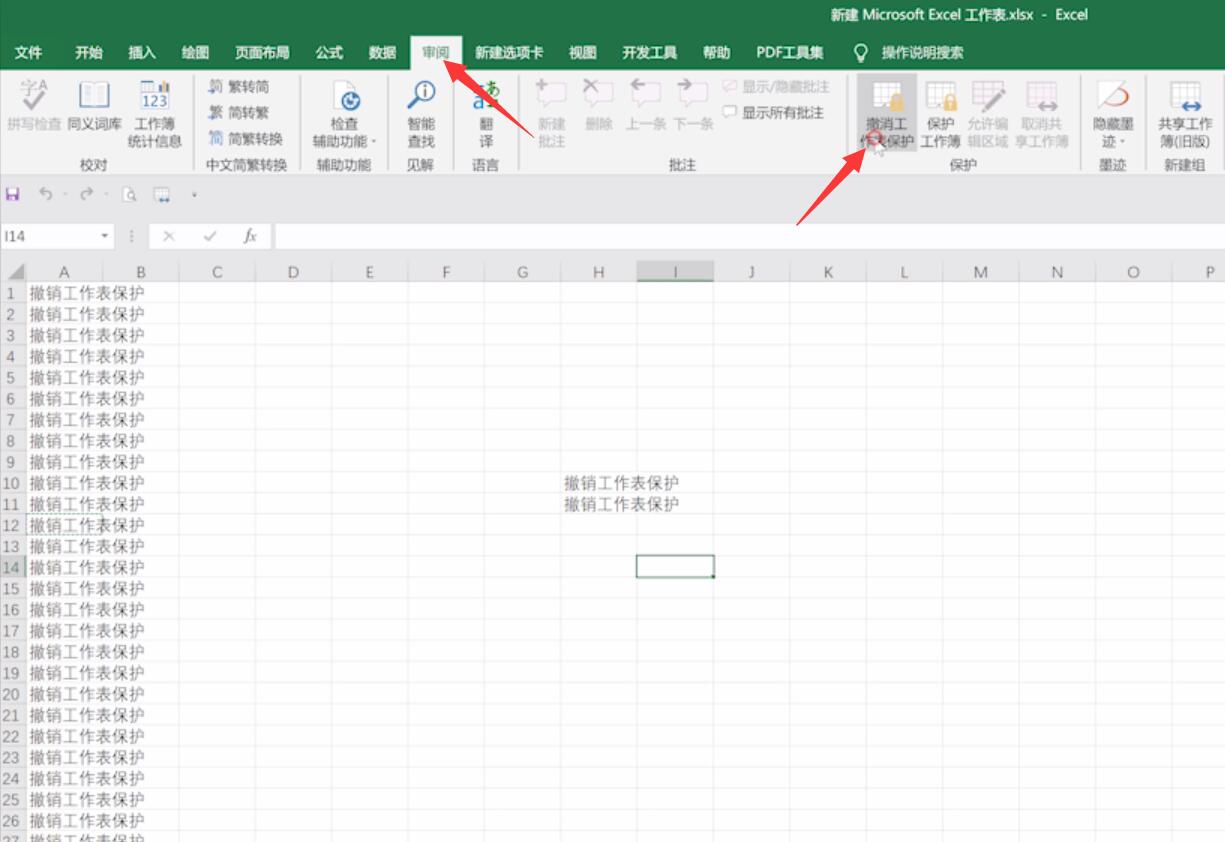Click the shared workbook icon in quick access toolbar
The image size is (1225, 842).
161,194
